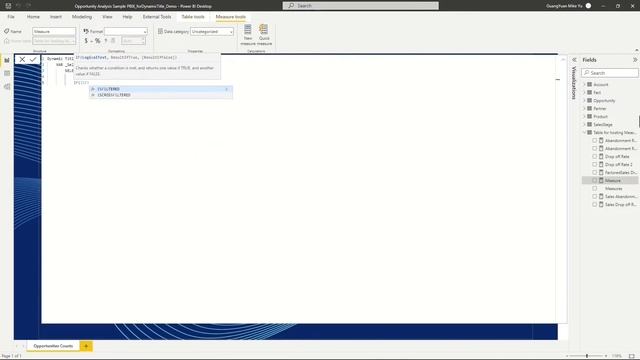
Task: Click the calculator icon beside Drop off Rate 2
Action: point(601,164)
